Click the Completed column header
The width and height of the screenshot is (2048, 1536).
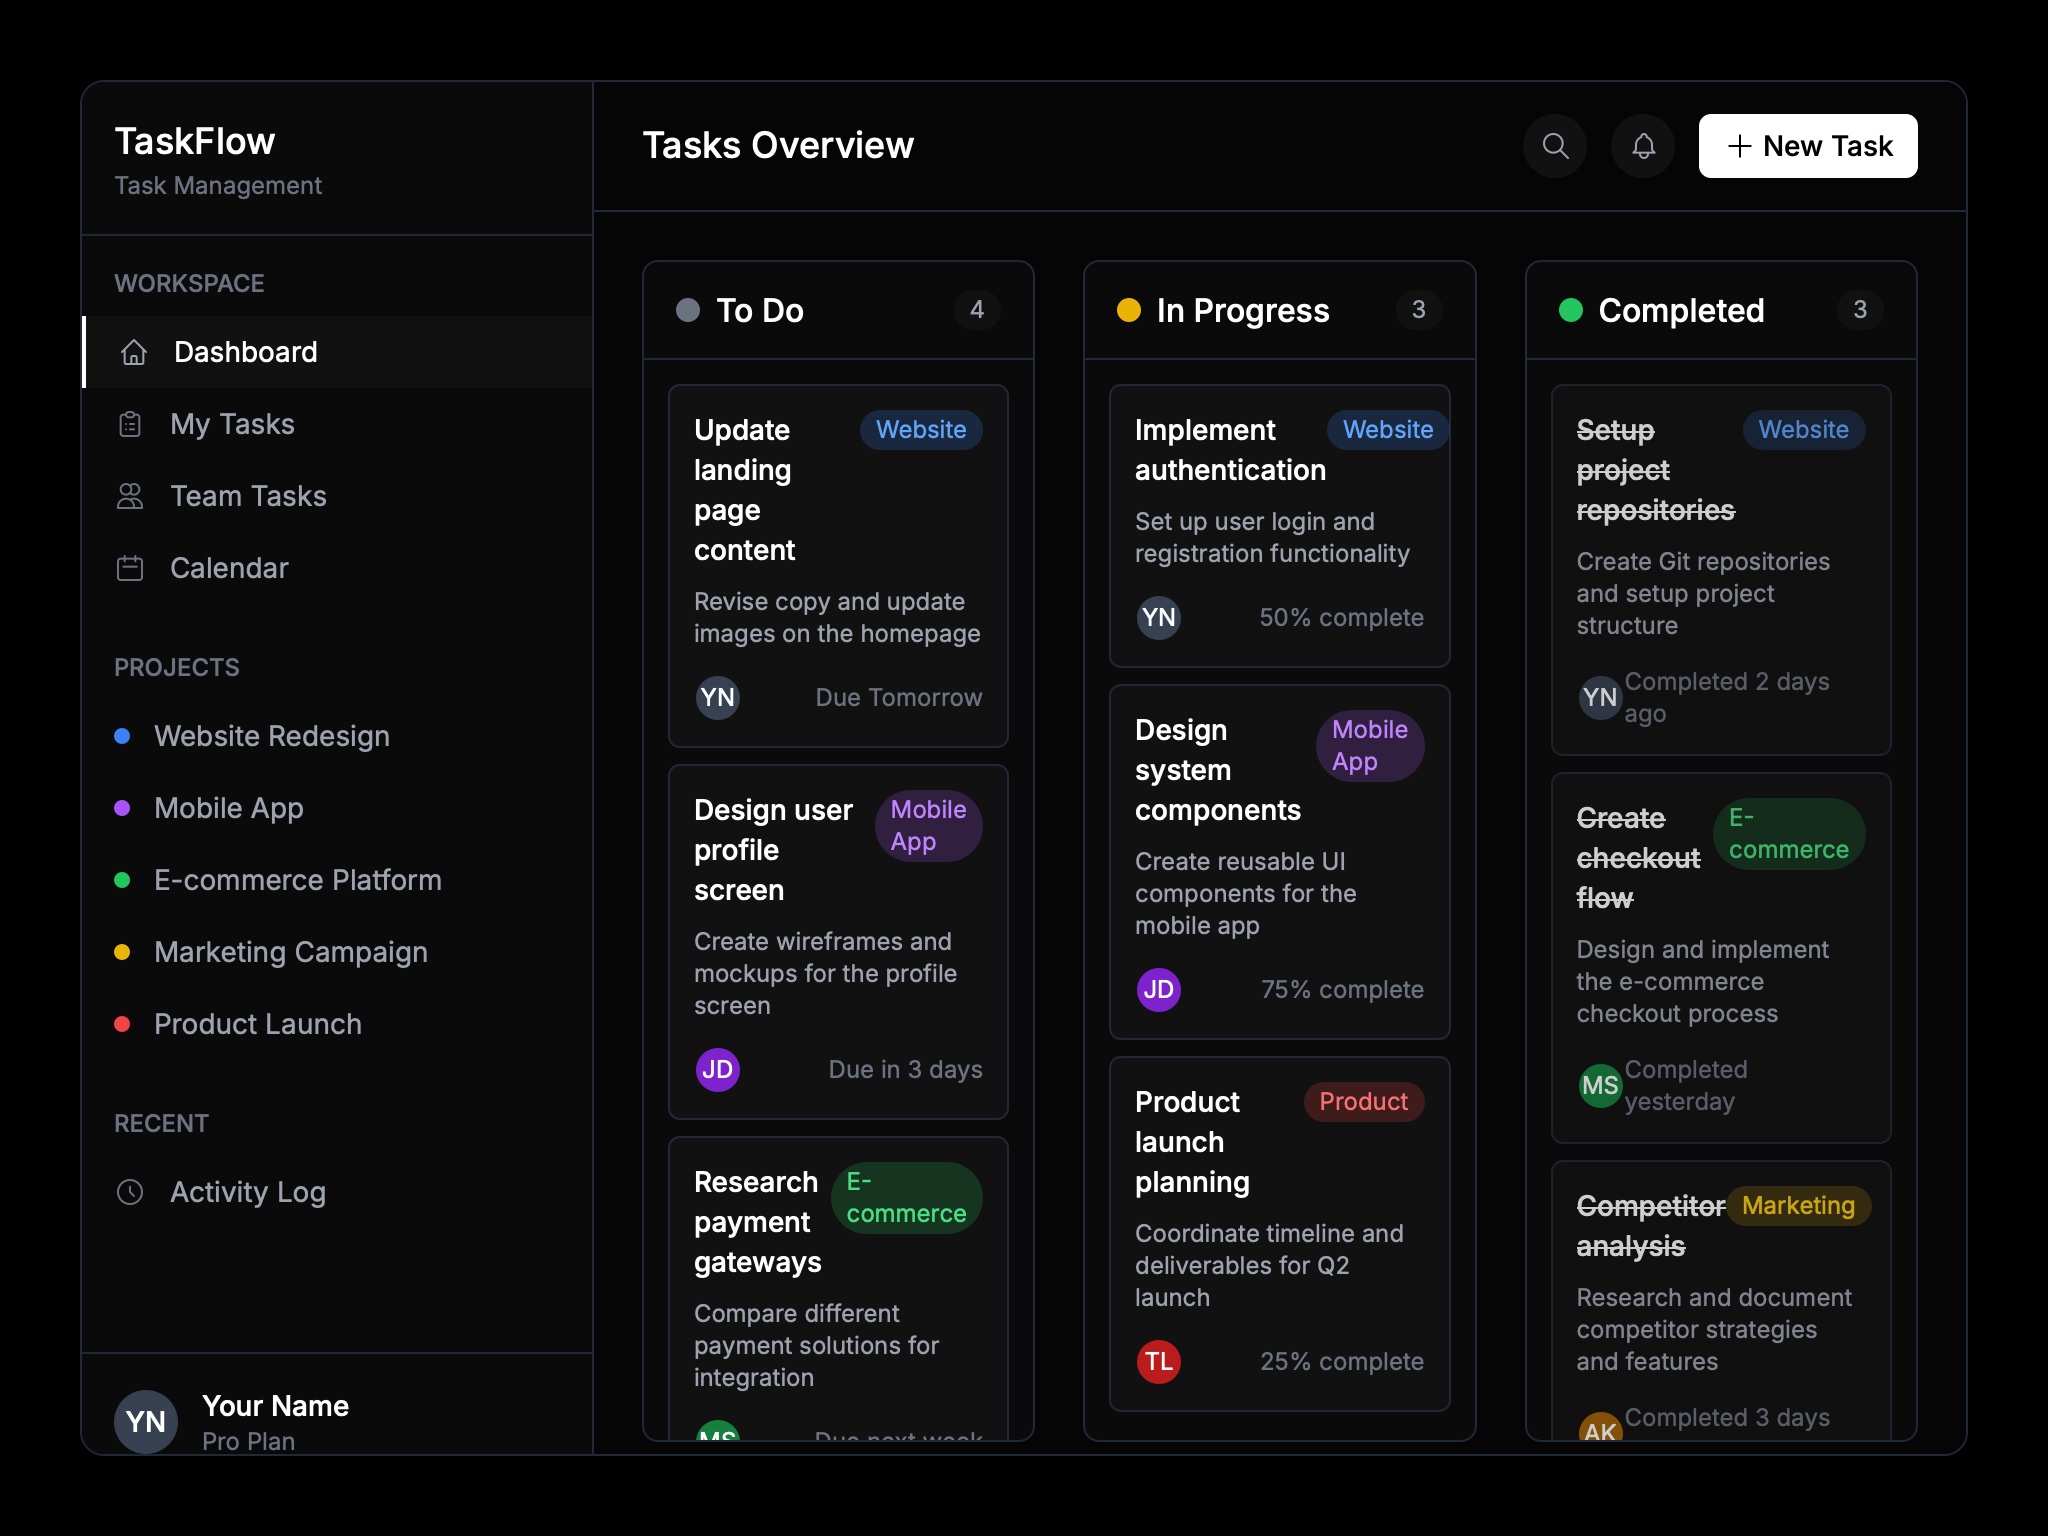[1721, 310]
